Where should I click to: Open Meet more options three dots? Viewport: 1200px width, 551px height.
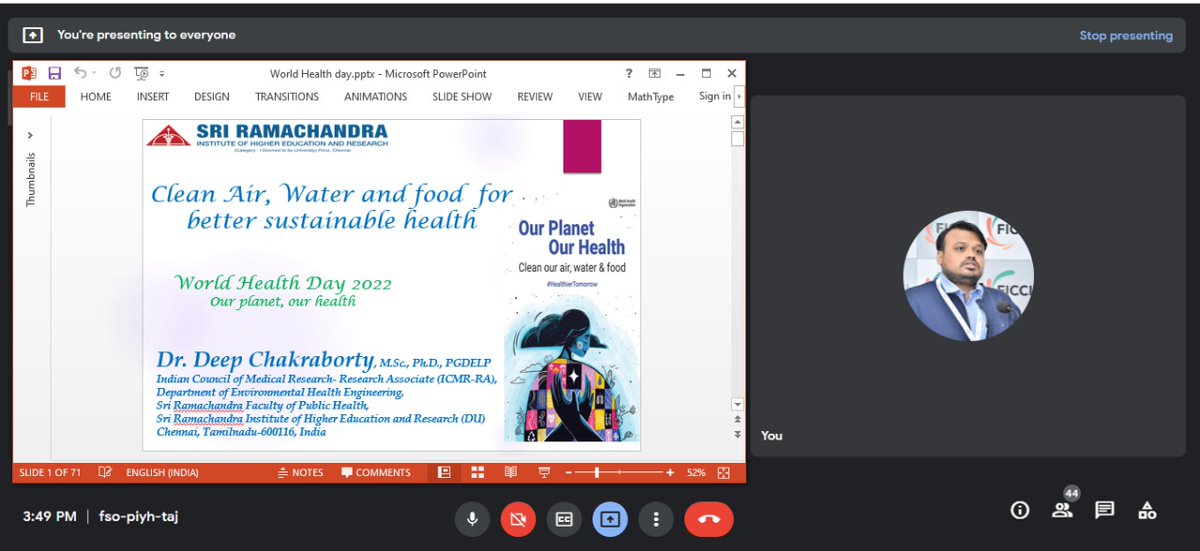pyautogui.click(x=656, y=518)
